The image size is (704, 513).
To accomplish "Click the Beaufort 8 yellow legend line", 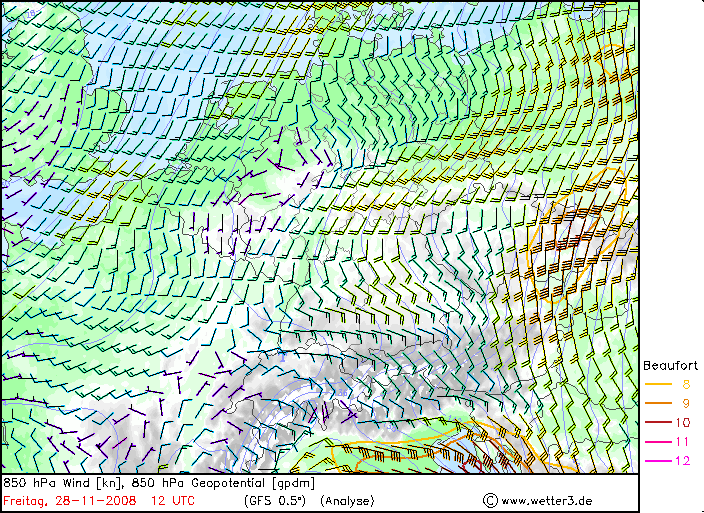I will [658, 384].
